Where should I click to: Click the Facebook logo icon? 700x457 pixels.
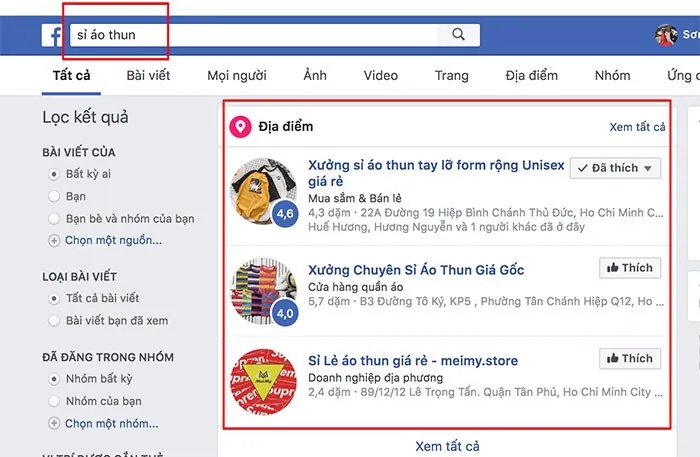(54, 35)
